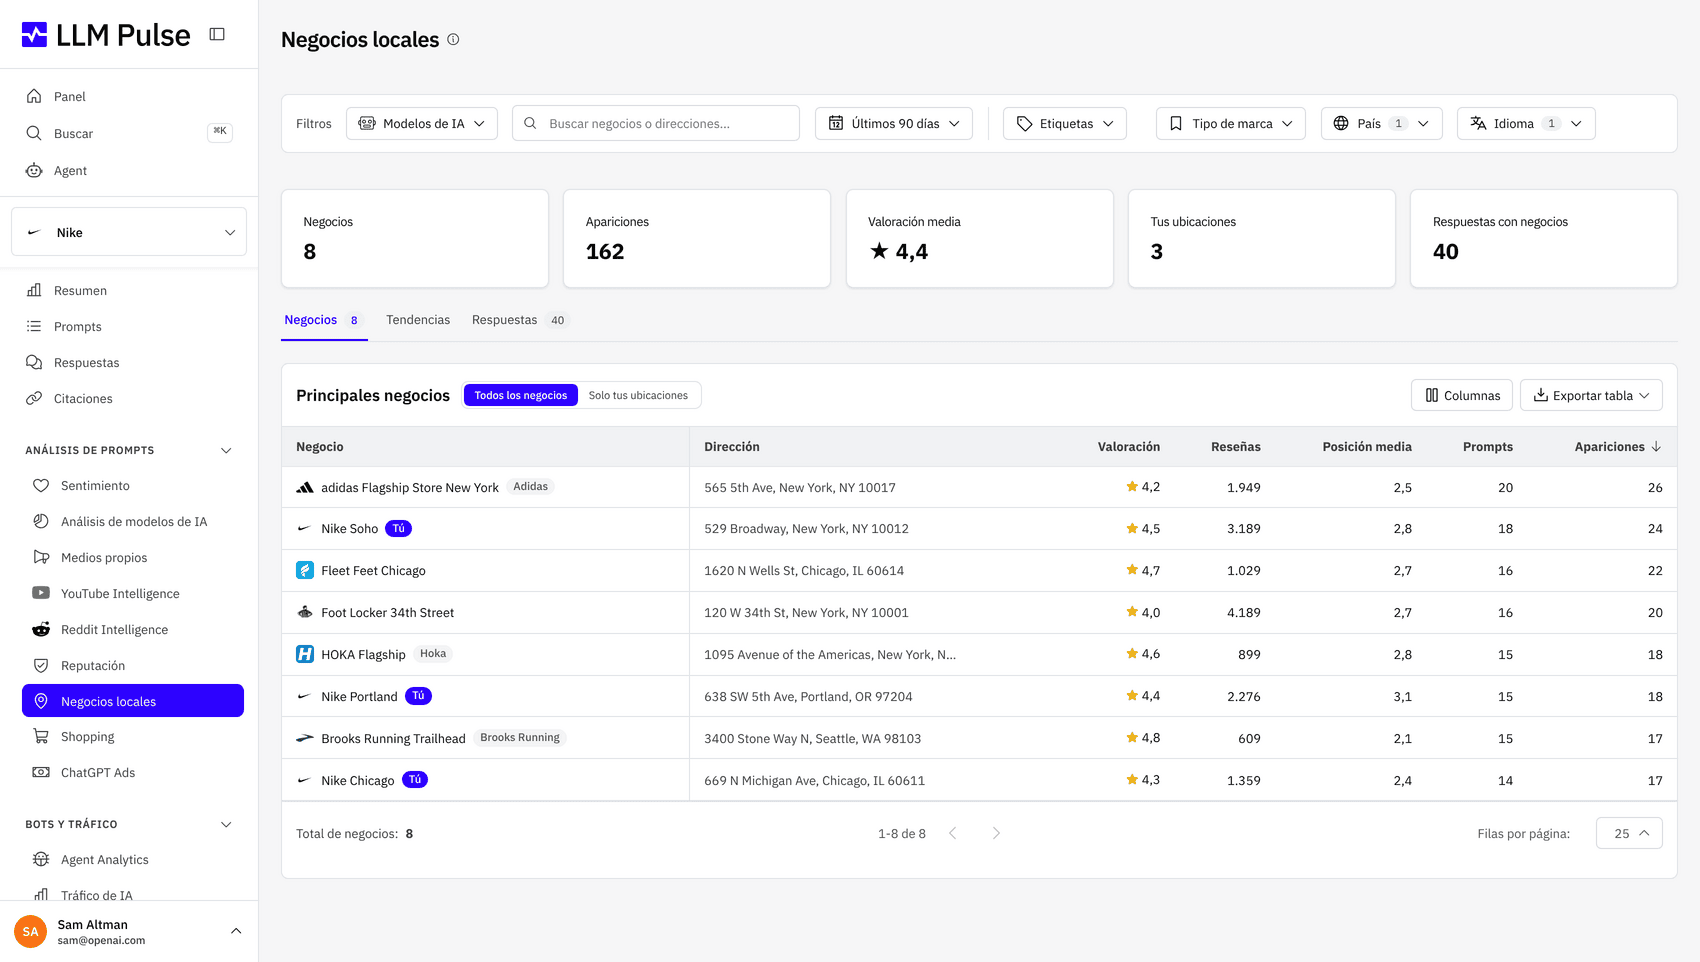This screenshot has height=962, width=1700.
Task: Go to next page arrow
Action: click(x=996, y=833)
